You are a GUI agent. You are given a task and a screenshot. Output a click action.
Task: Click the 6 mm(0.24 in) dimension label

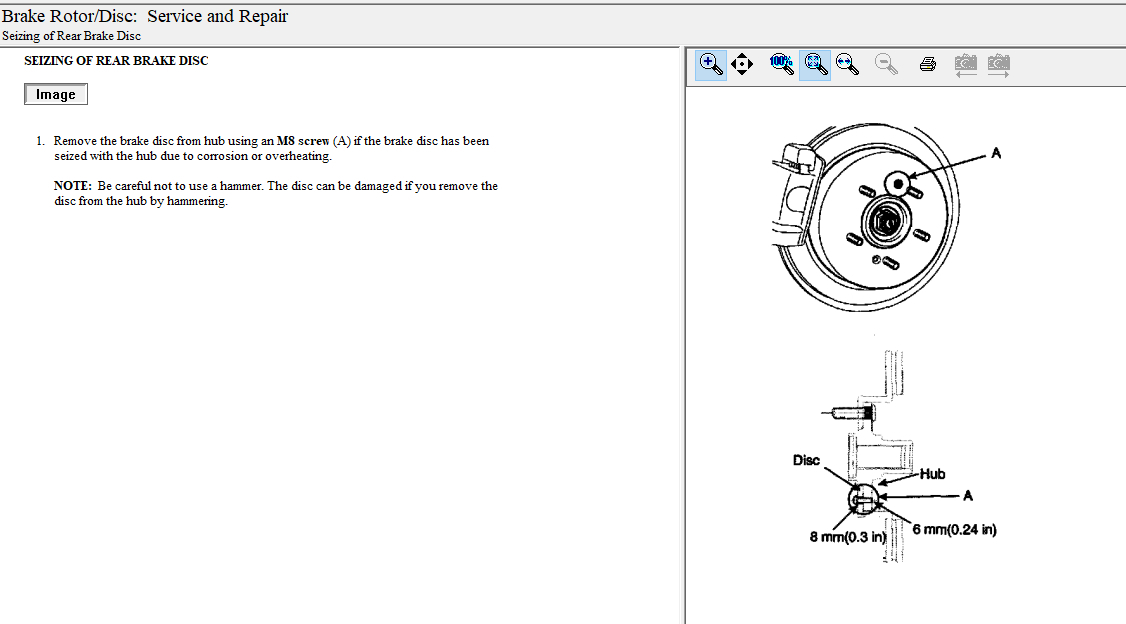(954, 529)
